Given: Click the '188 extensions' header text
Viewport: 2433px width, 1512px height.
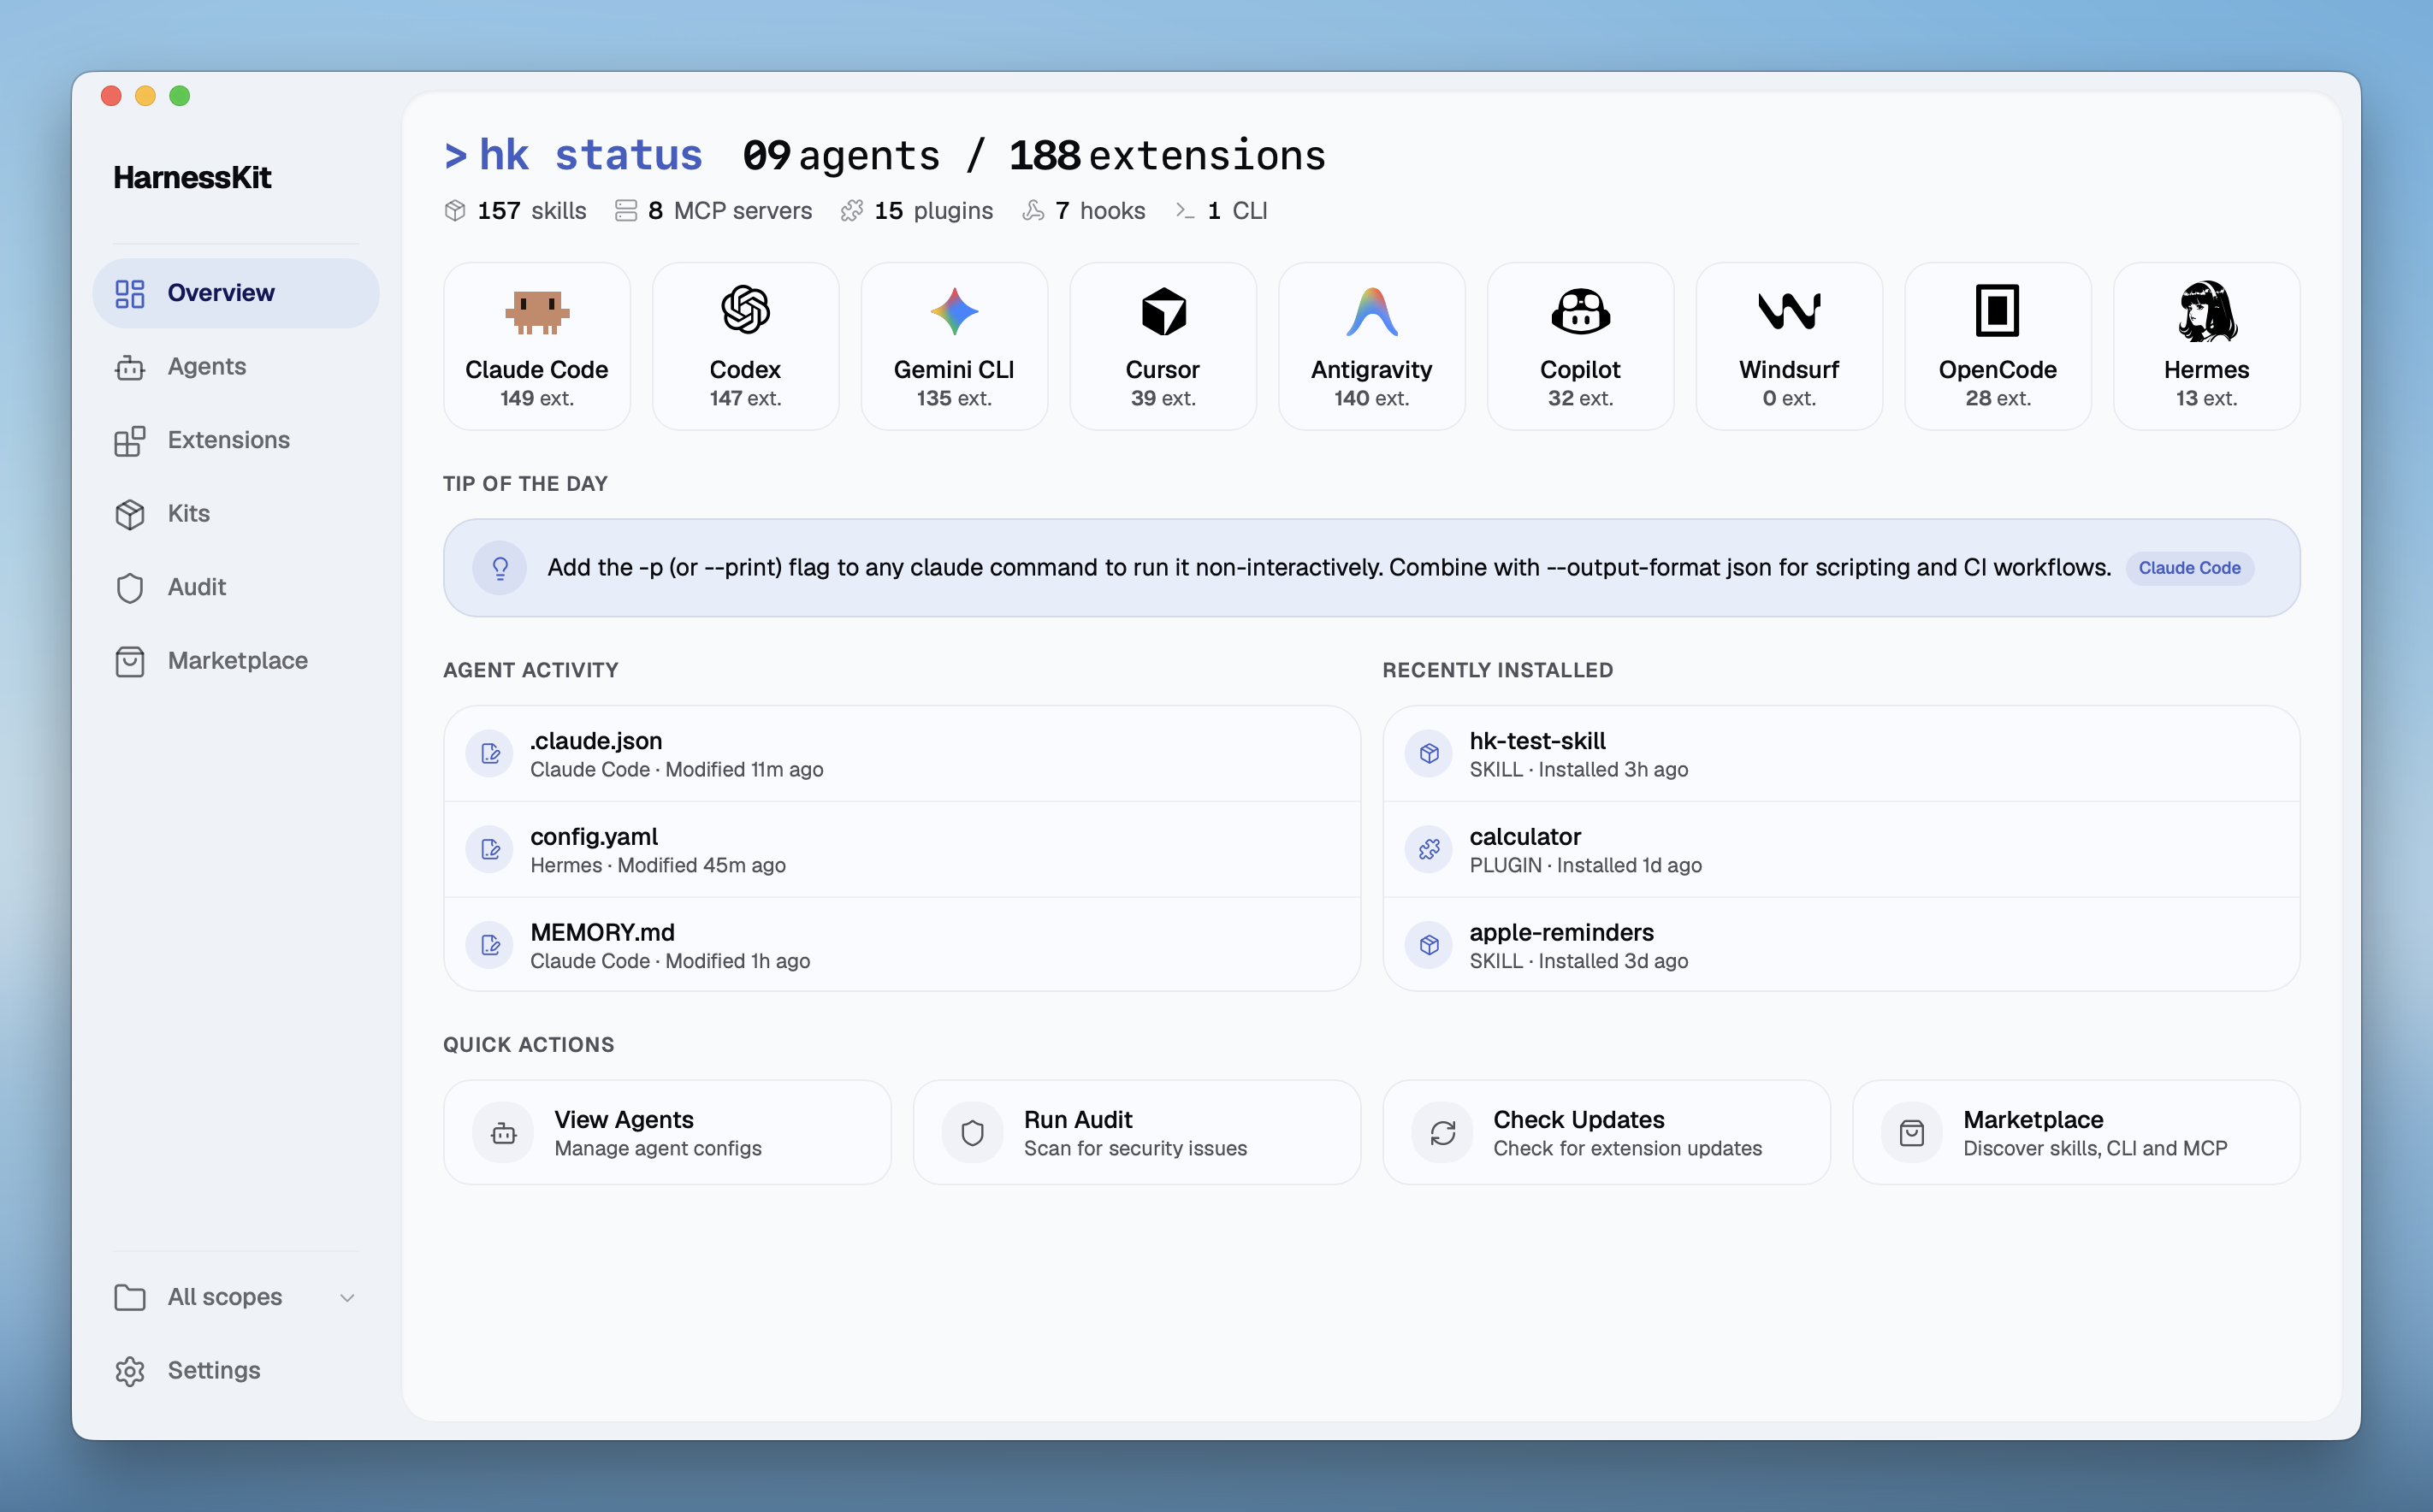Looking at the screenshot, I should click(x=1167, y=156).
